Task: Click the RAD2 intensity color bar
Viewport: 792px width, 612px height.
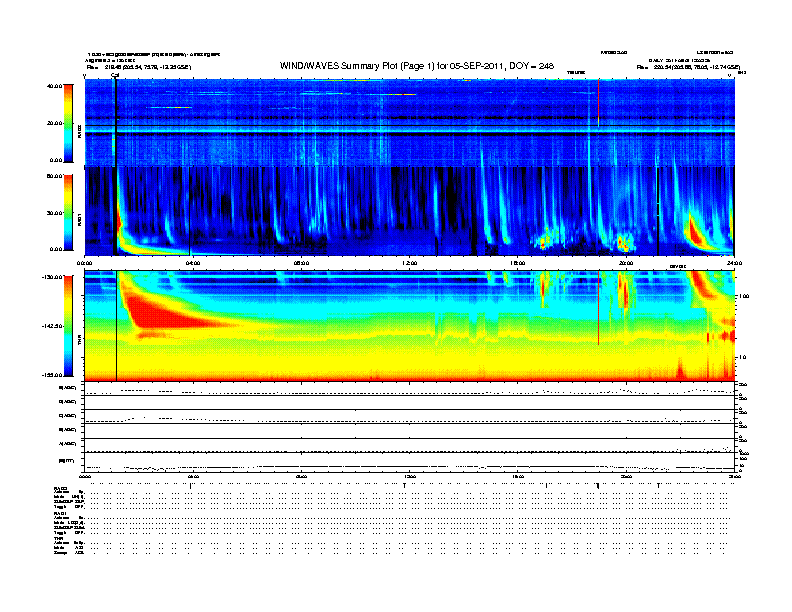Action: coord(68,123)
